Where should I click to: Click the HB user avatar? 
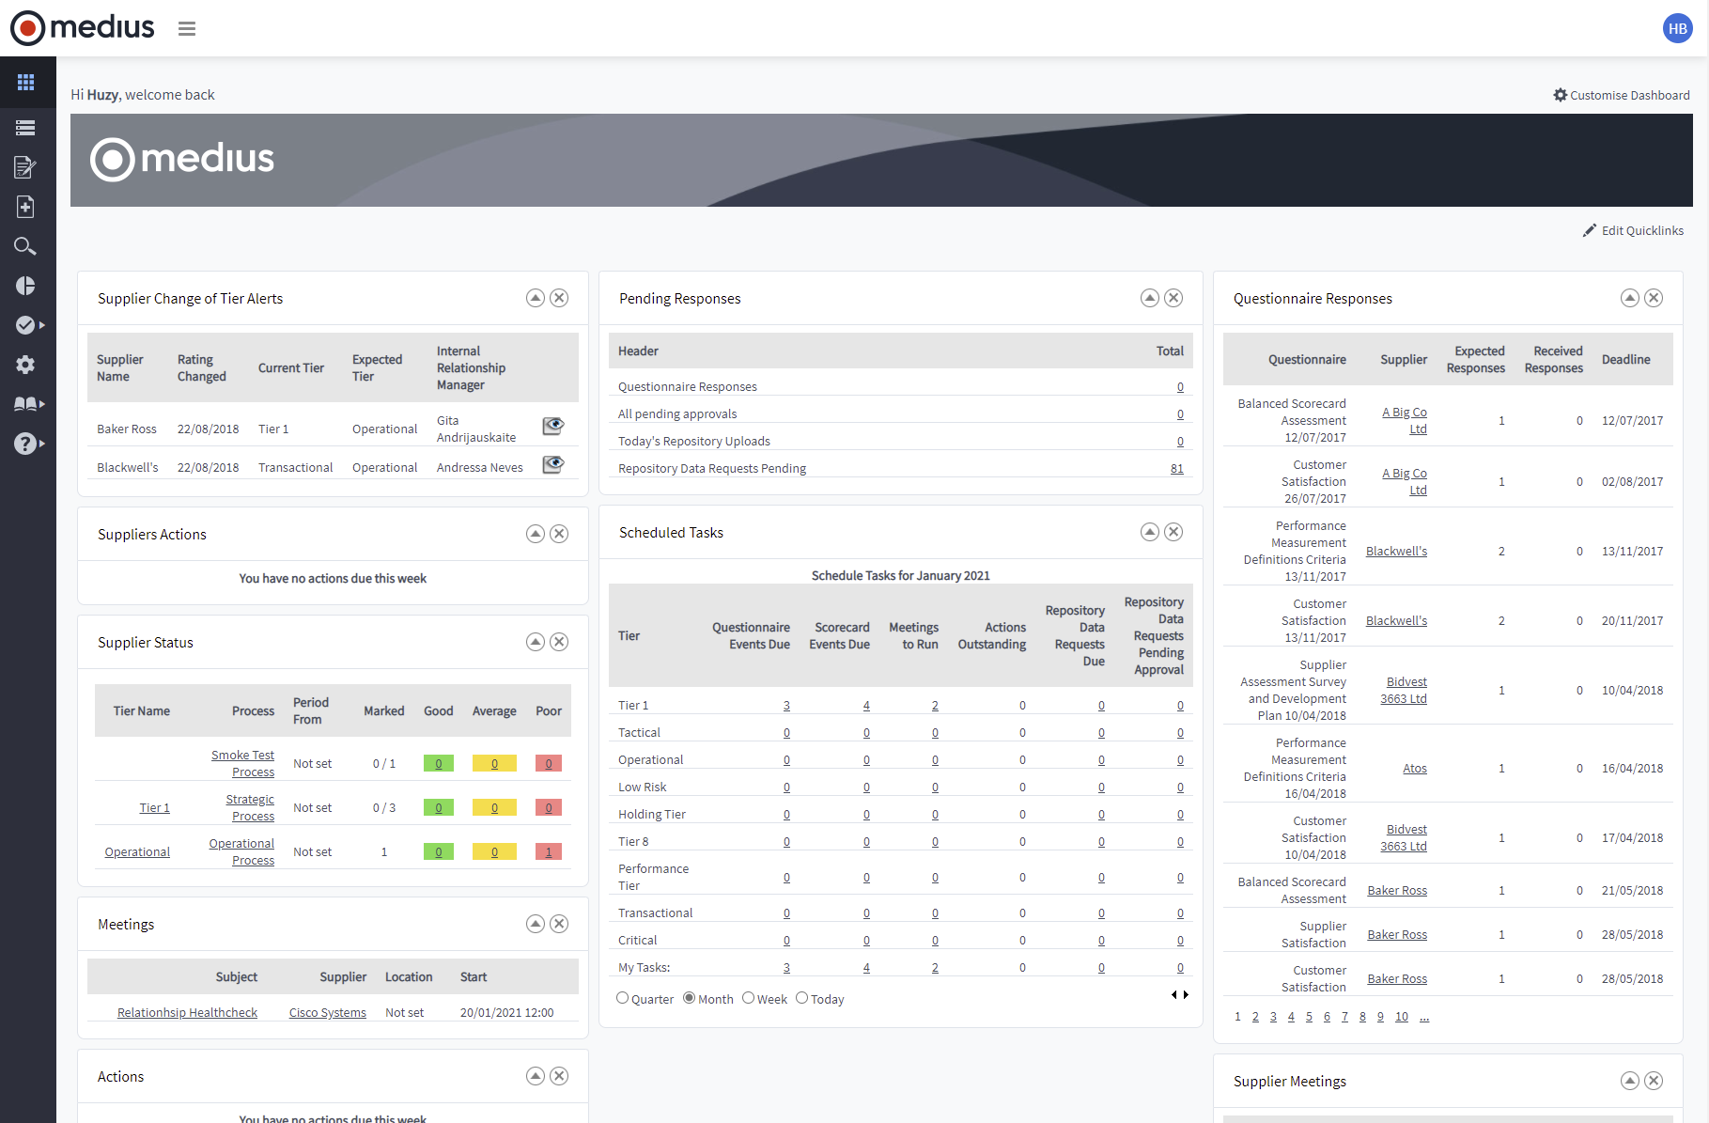pos(1677,28)
